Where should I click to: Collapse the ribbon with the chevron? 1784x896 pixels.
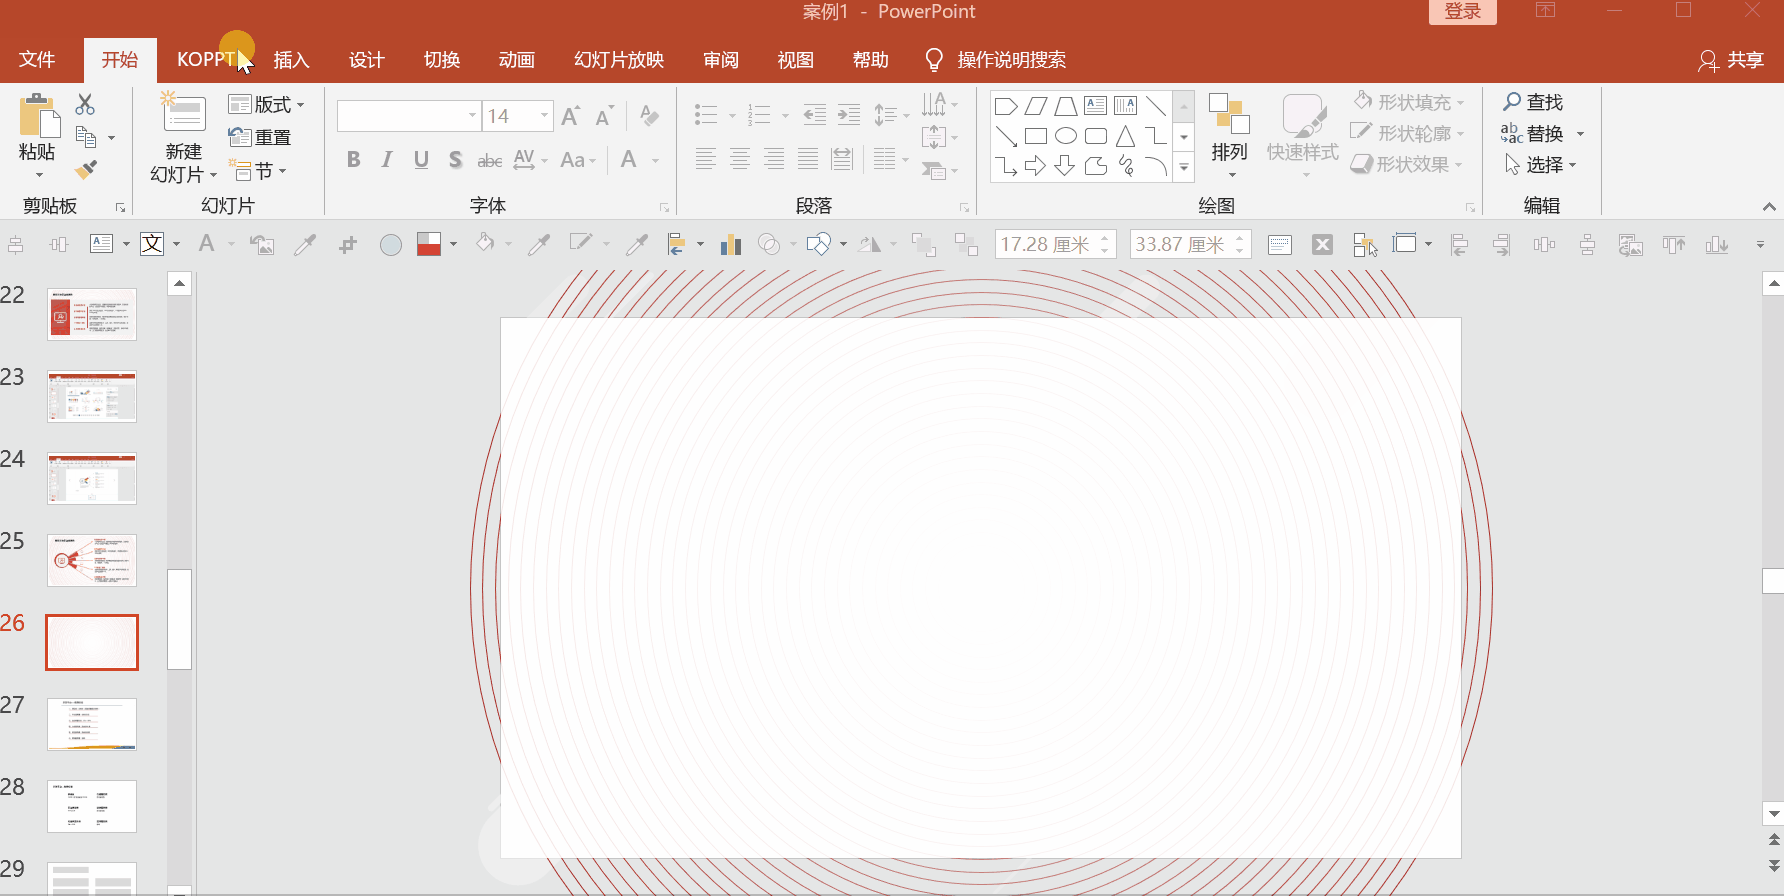(x=1769, y=207)
